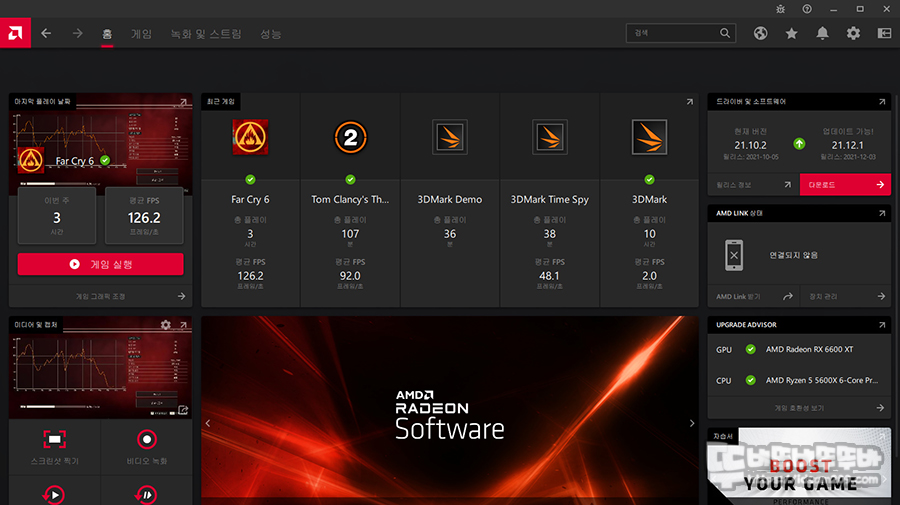Show the next banner slide
The height and width of the screenshot is (505, 900).
point(692,423)
